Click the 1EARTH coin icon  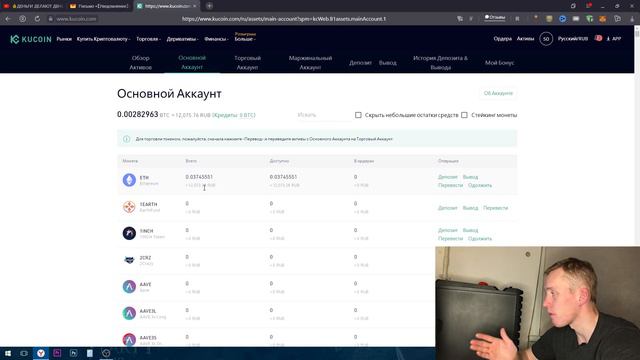tap(129, 207)
